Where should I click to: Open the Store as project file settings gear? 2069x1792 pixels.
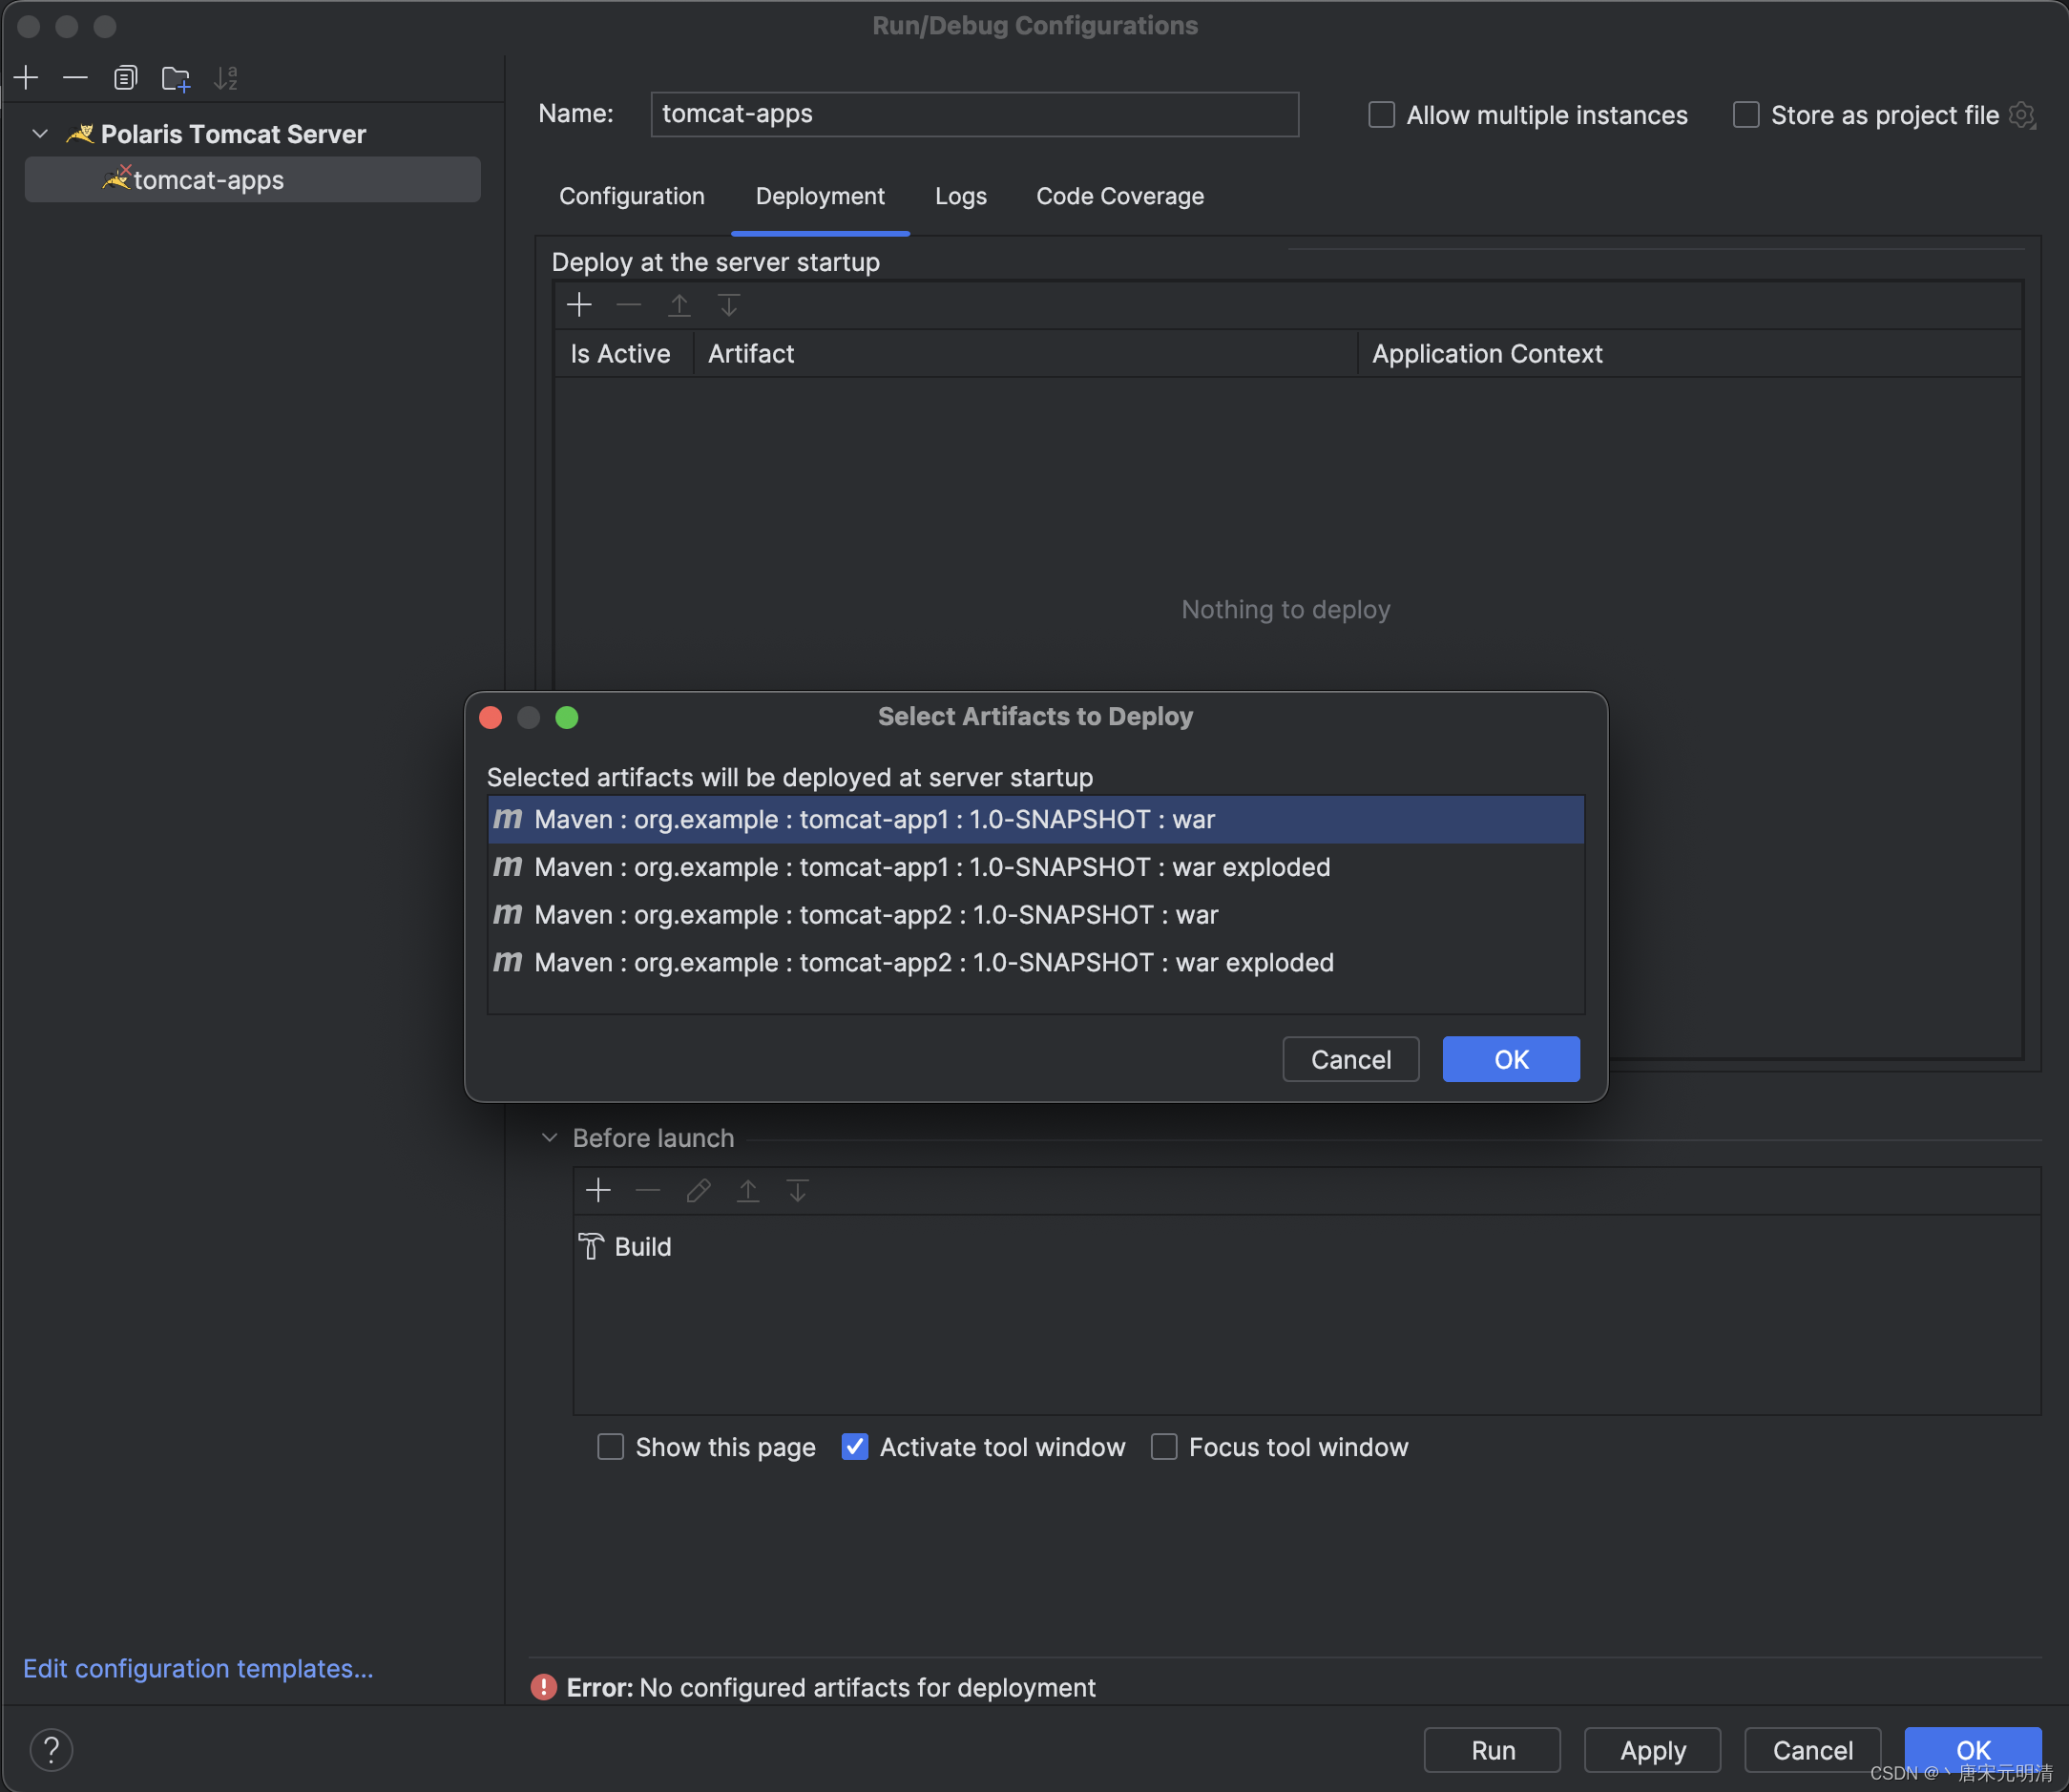tap(2023, 115)
